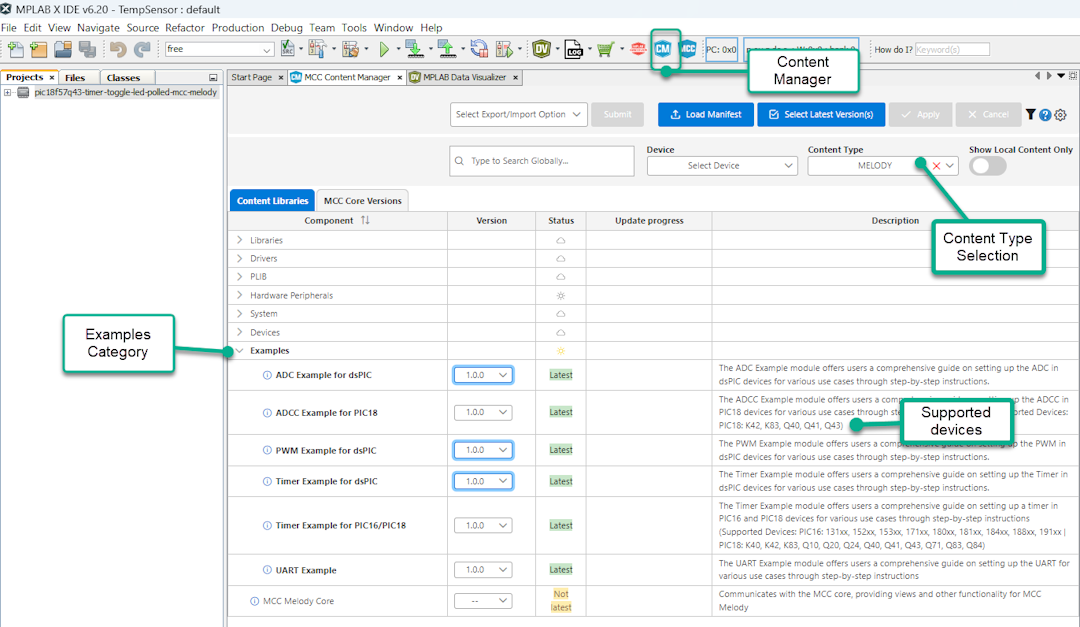This screenshot has height=627, width=1080.
Task: Switch to MPLAB Data Visualizer tab
Action: pyautogui.click(x=464, y=77)
